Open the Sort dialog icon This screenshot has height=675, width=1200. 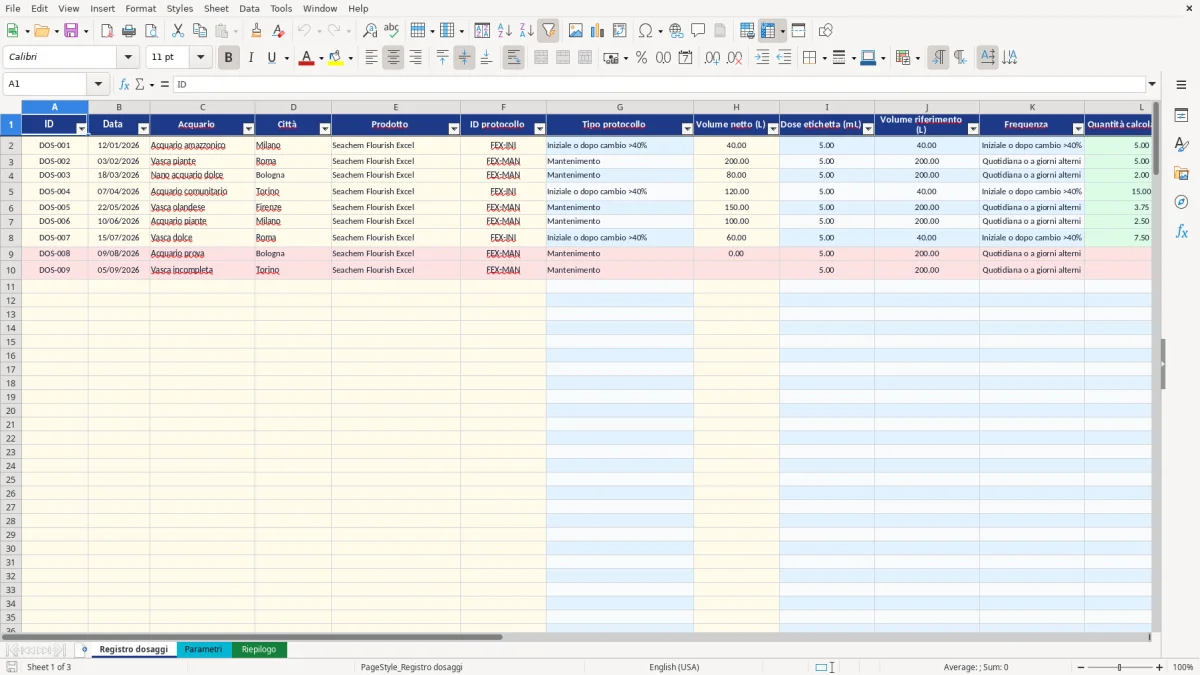482,31
